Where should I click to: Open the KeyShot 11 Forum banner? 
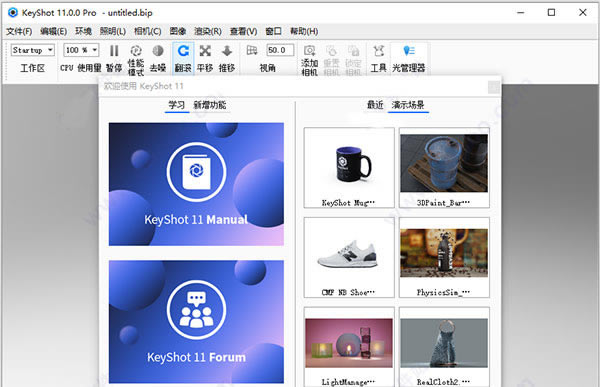[196, 322]
